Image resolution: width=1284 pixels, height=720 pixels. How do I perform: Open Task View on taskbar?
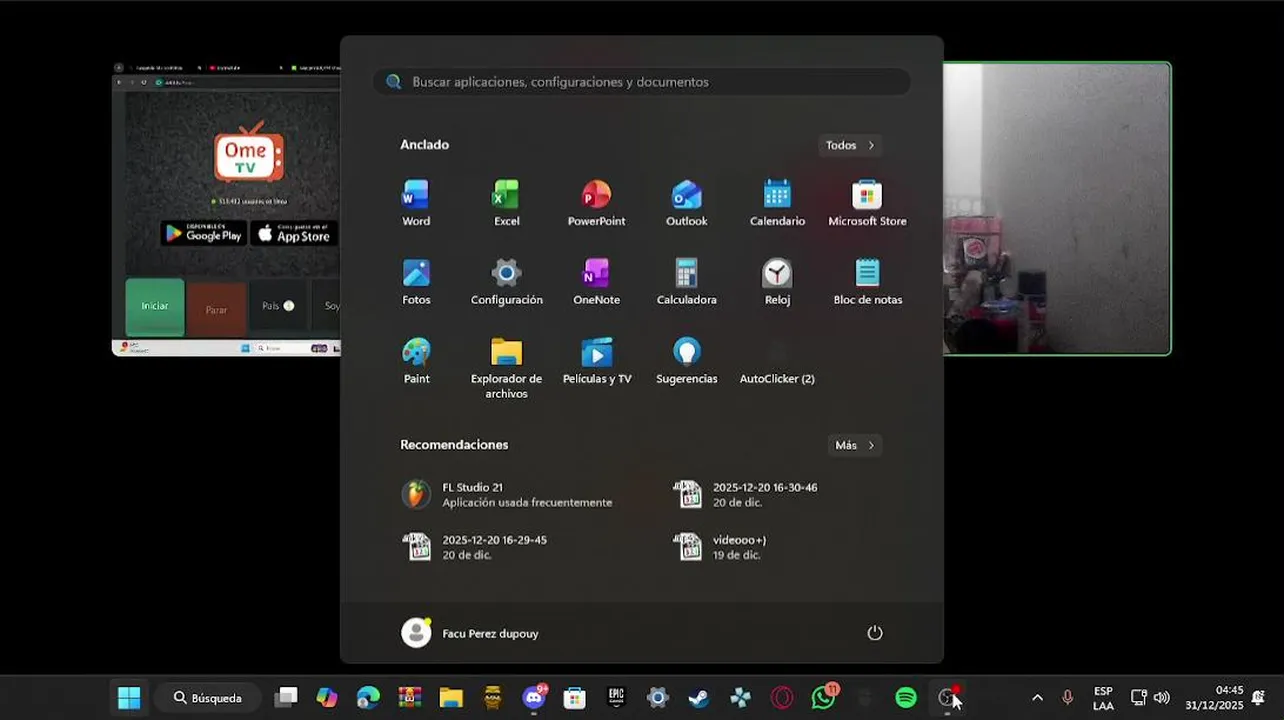(287, 698)
